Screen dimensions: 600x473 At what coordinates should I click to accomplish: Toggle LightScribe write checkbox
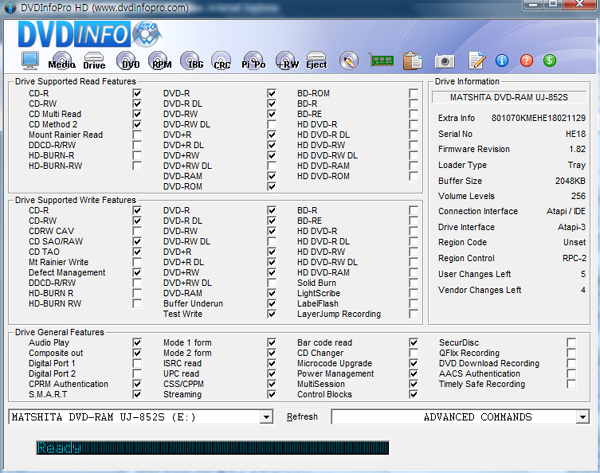[413, 293]
